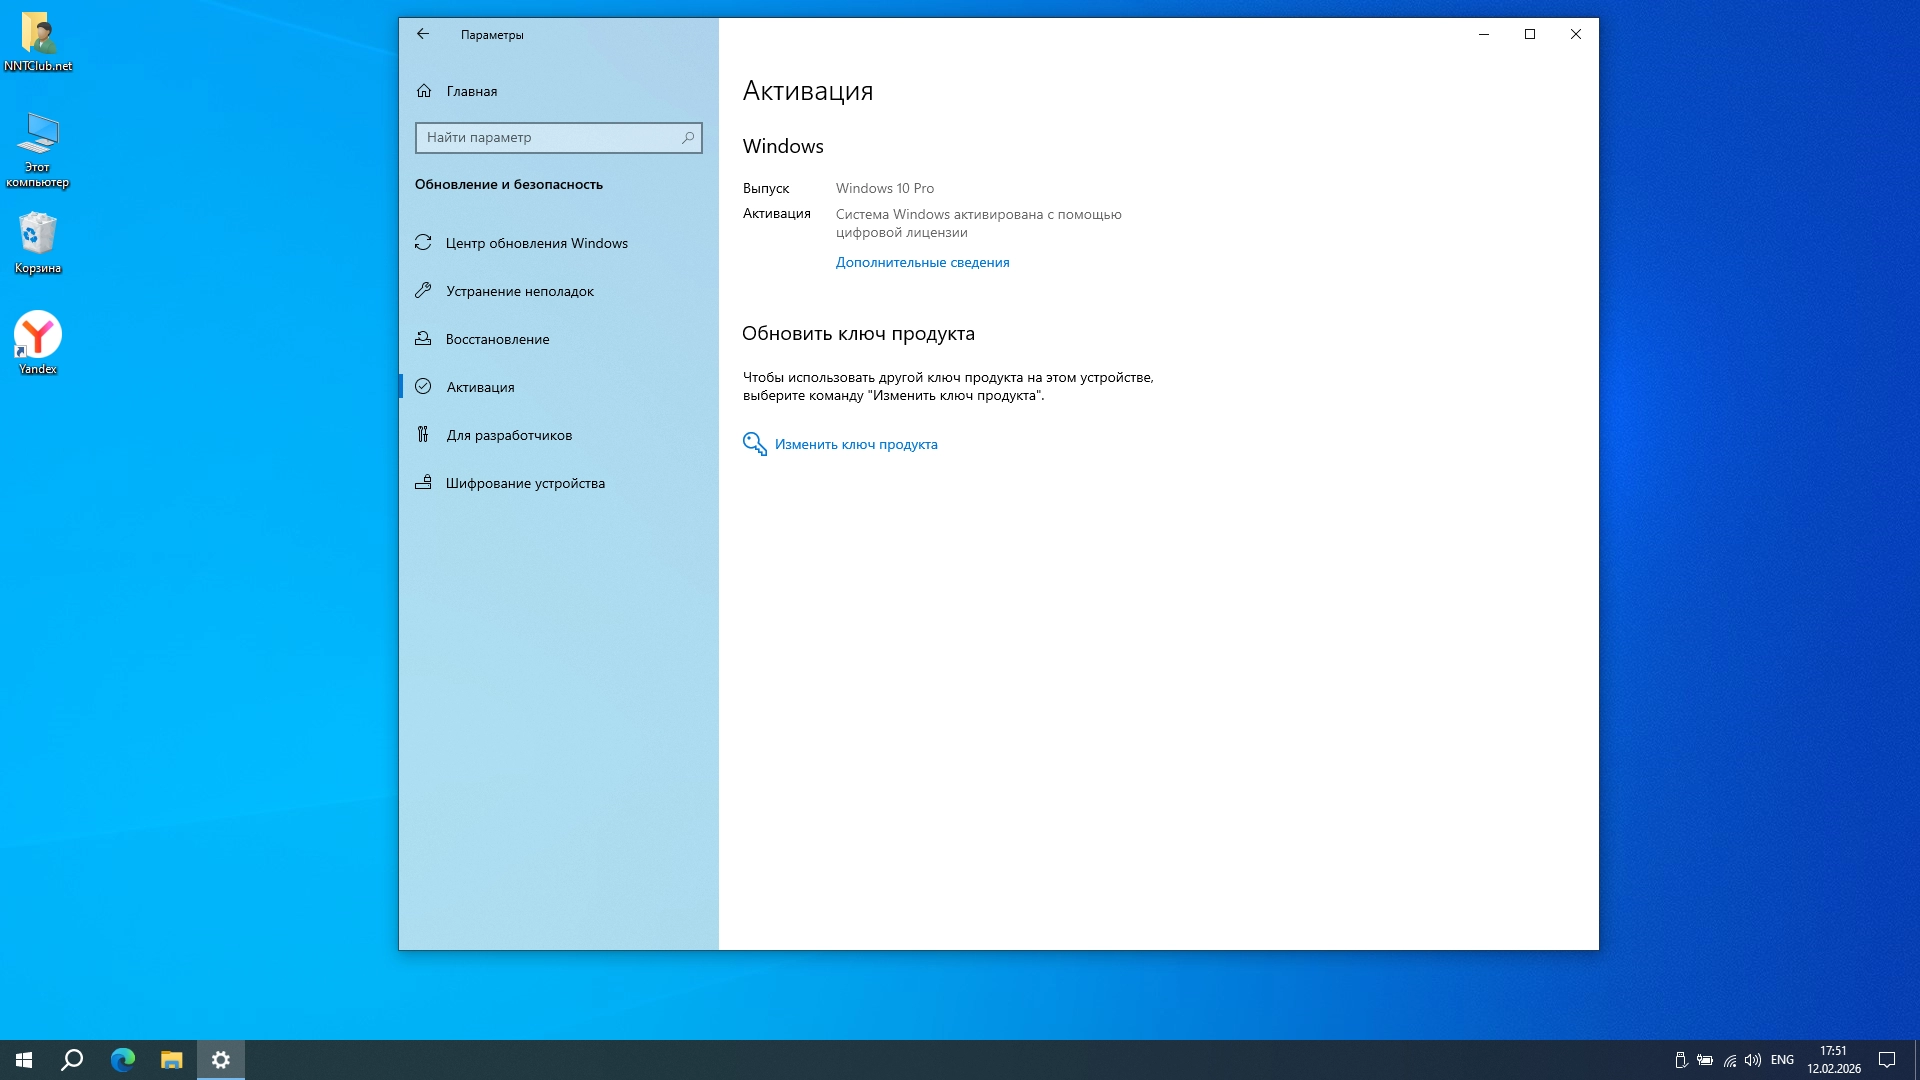
Task: Click the Yandex browser desktop shortcut
Action: pyautogui.click(x=38, y=337)
